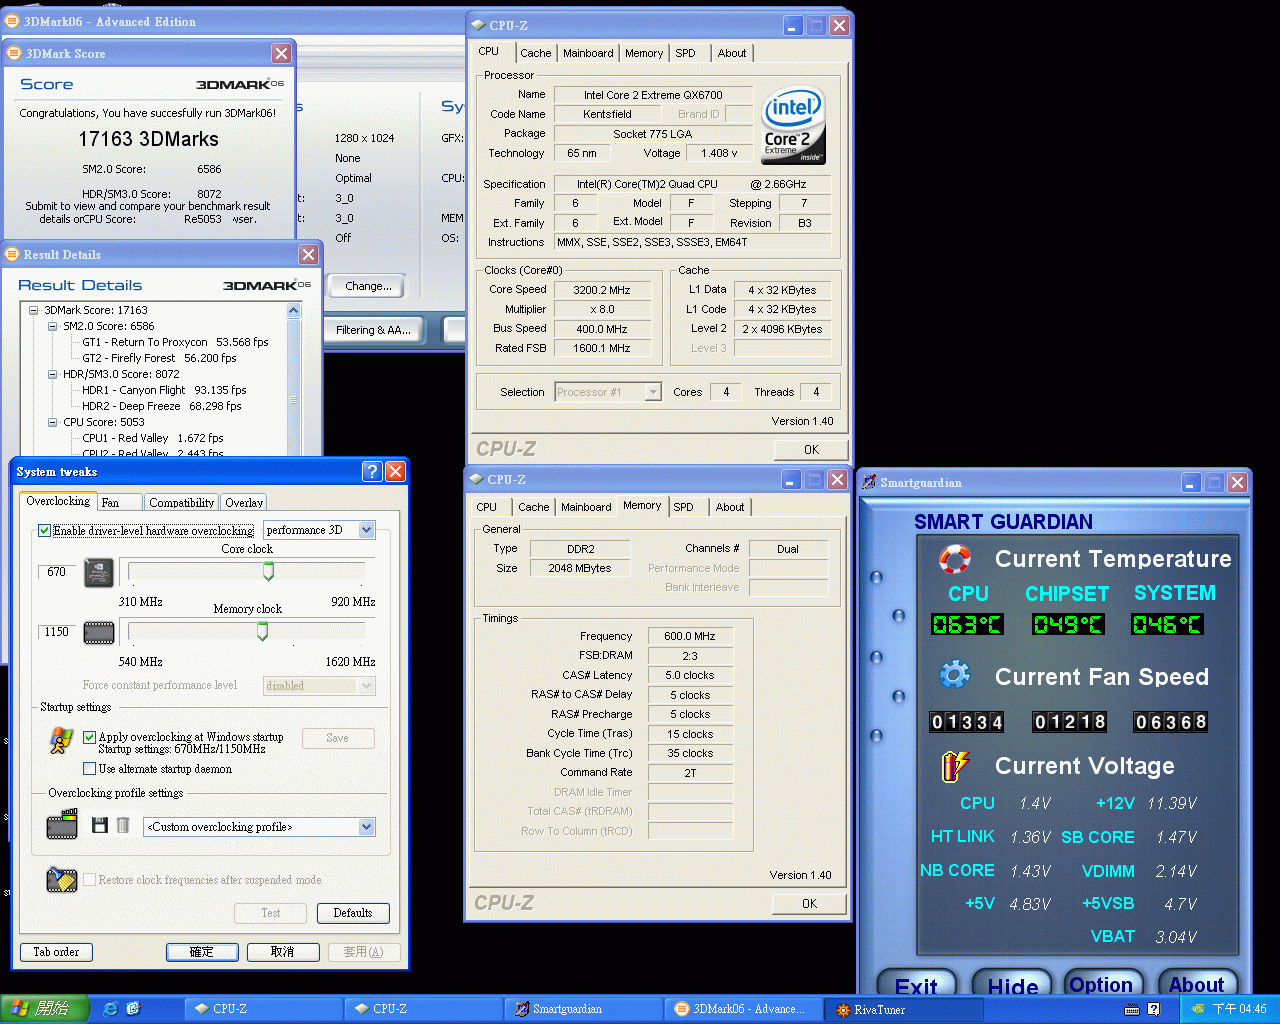Screen dimensions: 1280x1024
Task: Click the Internet Explorer quick launch icon
Action: click(x=111, y=1009)
